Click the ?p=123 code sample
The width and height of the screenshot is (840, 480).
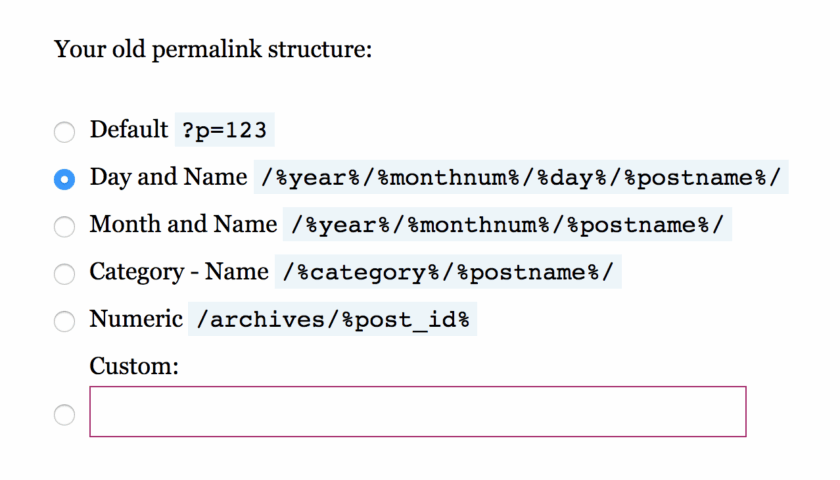[225, 131]
